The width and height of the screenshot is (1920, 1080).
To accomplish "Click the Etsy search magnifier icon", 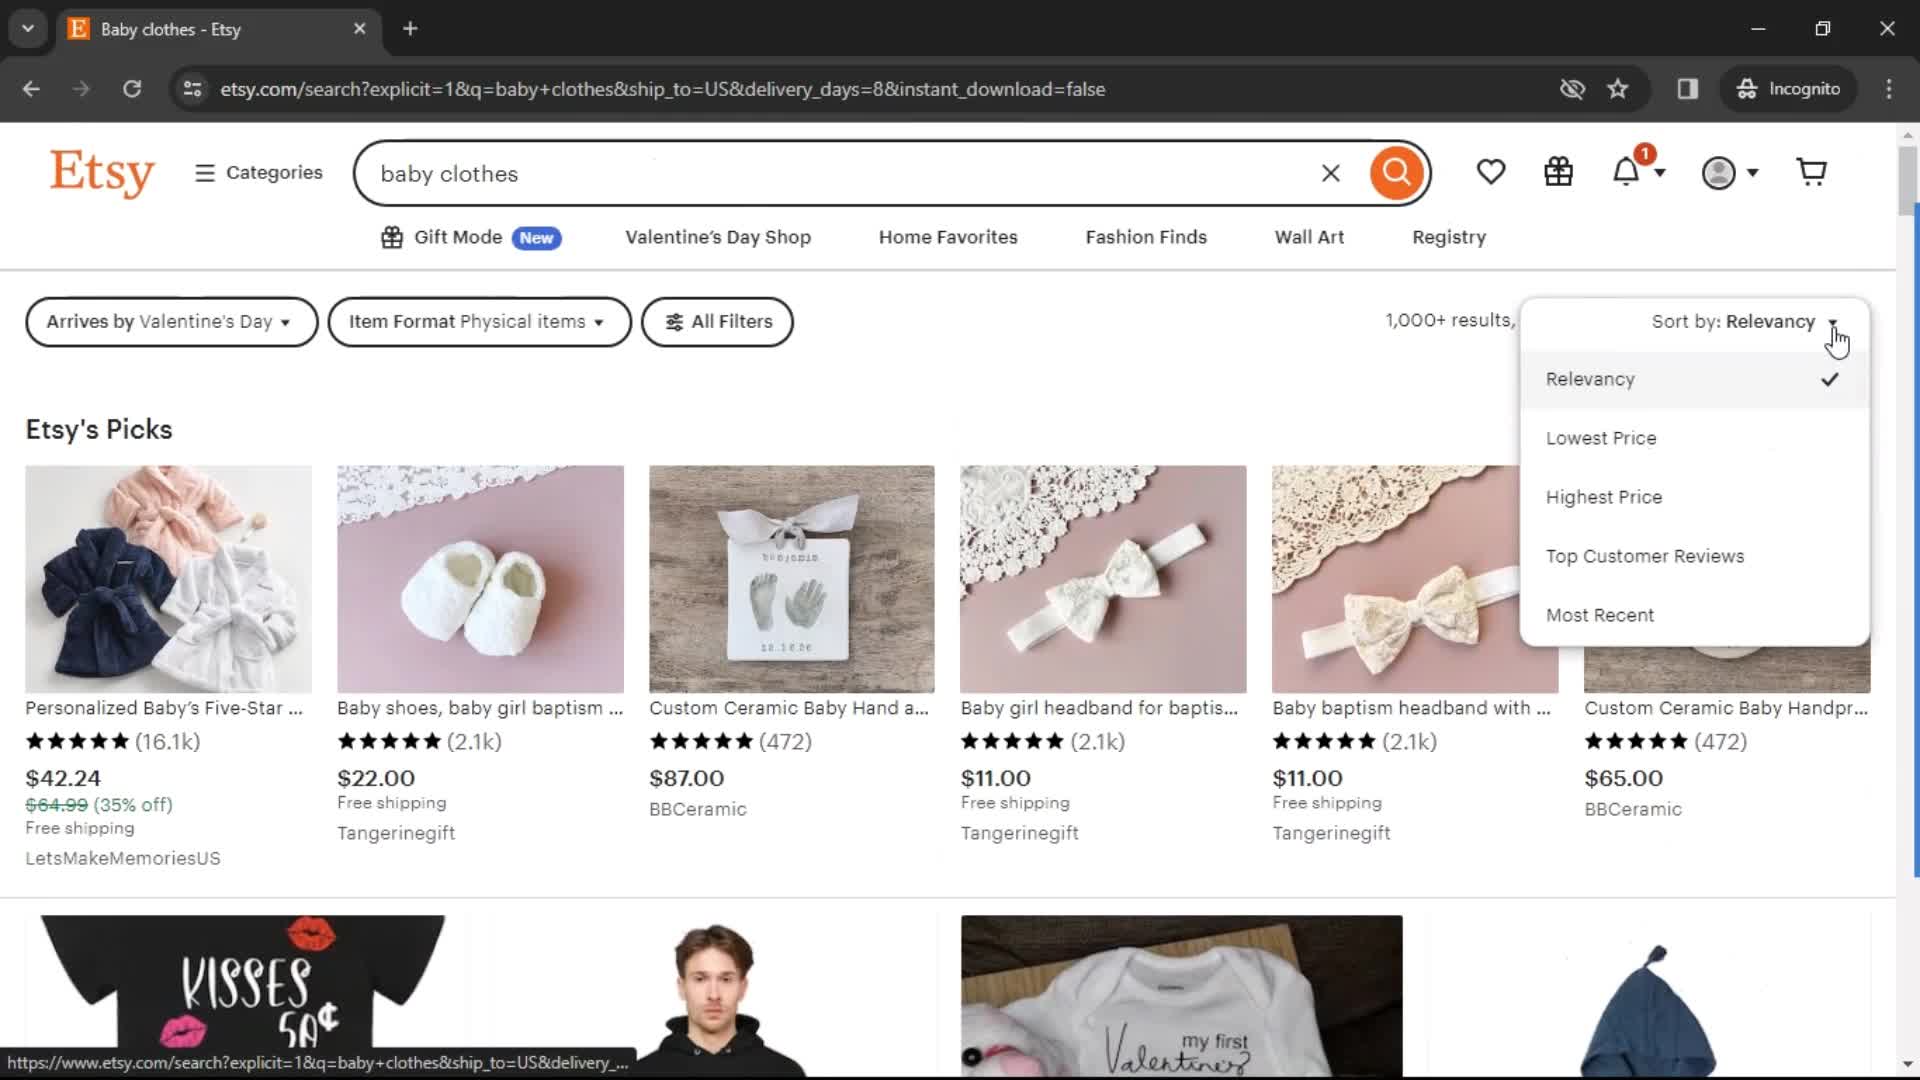I will (1396, 171).
